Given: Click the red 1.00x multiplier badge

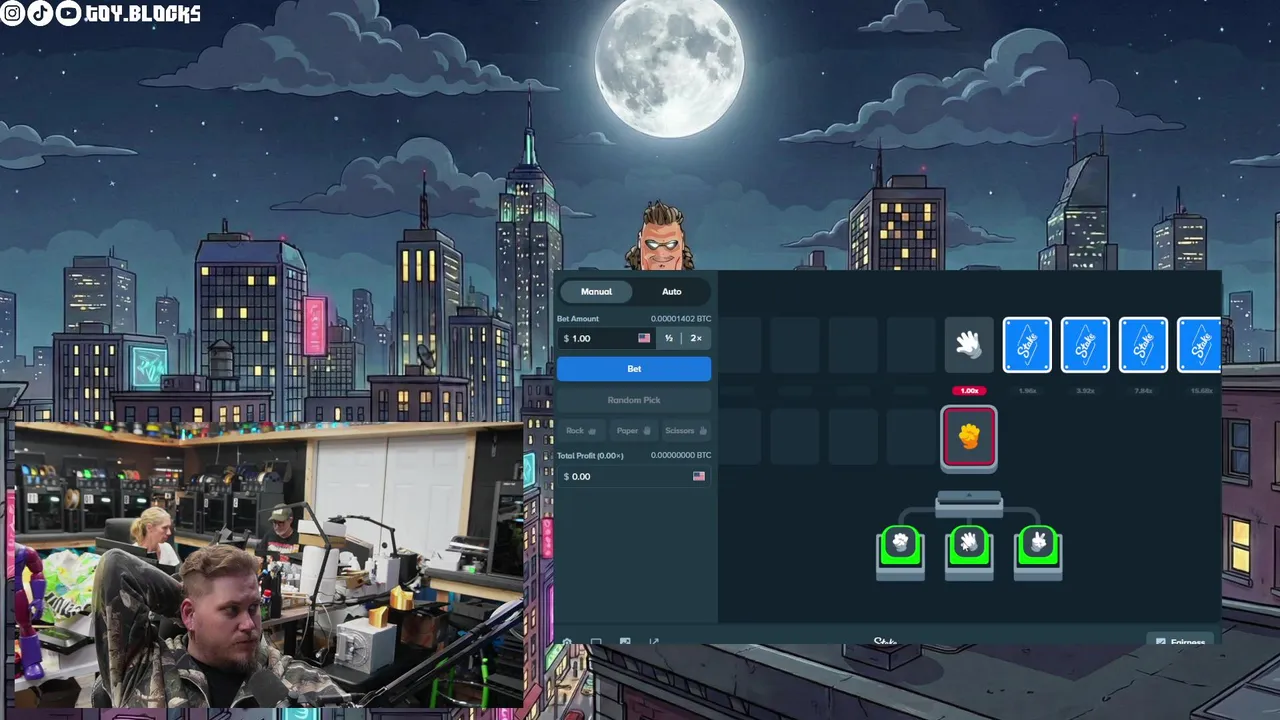Looking at the screenshot, I should (968, 391).
